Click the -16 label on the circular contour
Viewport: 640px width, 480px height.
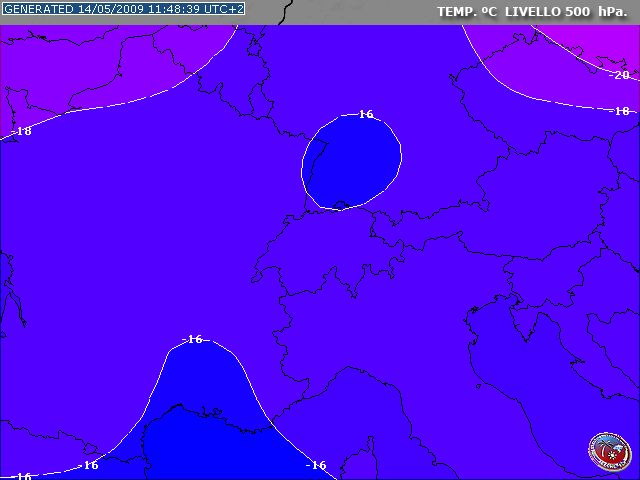(364, 114)
